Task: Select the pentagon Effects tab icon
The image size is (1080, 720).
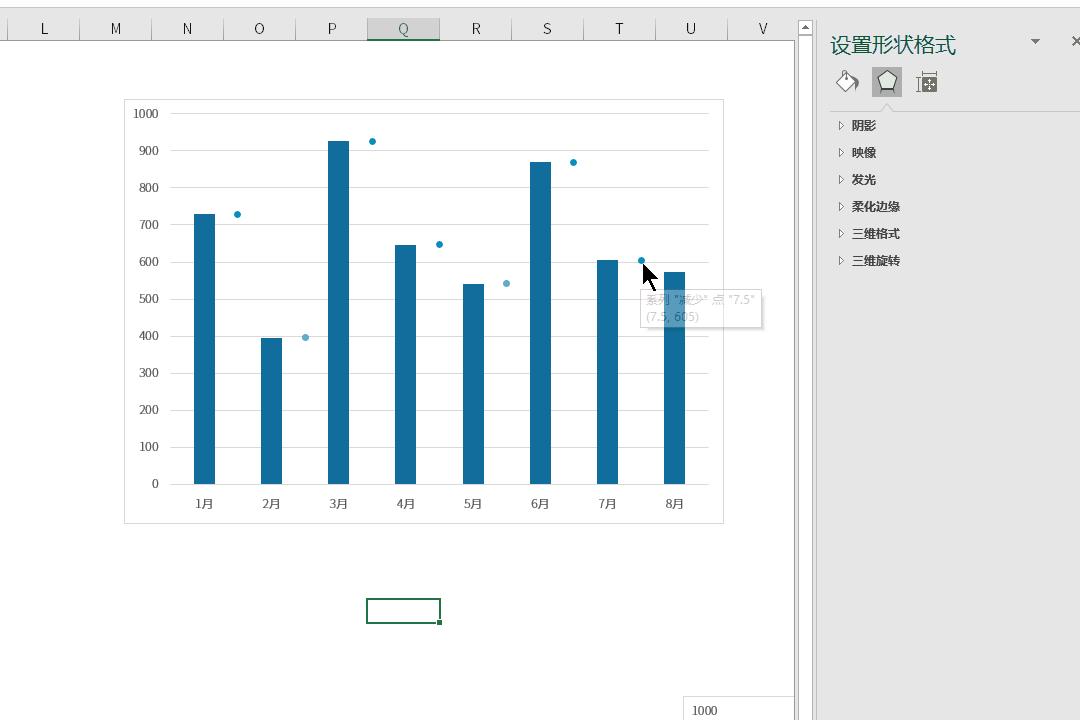Action: 887,82
